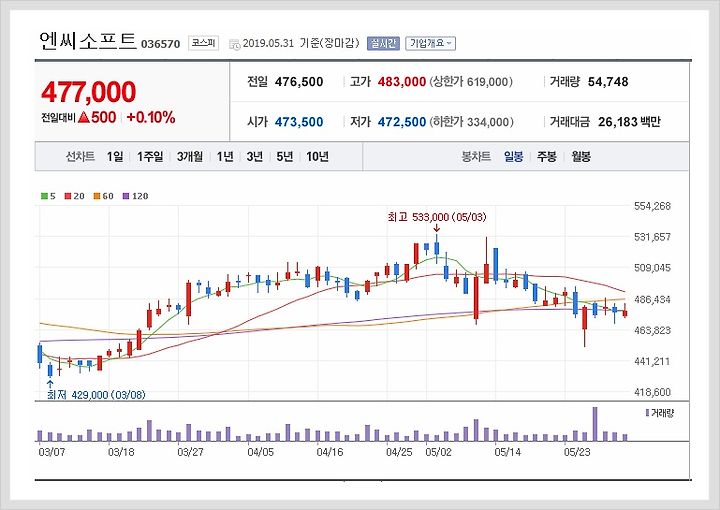Click the 03/07 date axis label
This screenshot has height=510, width=720.
point(52,452)
